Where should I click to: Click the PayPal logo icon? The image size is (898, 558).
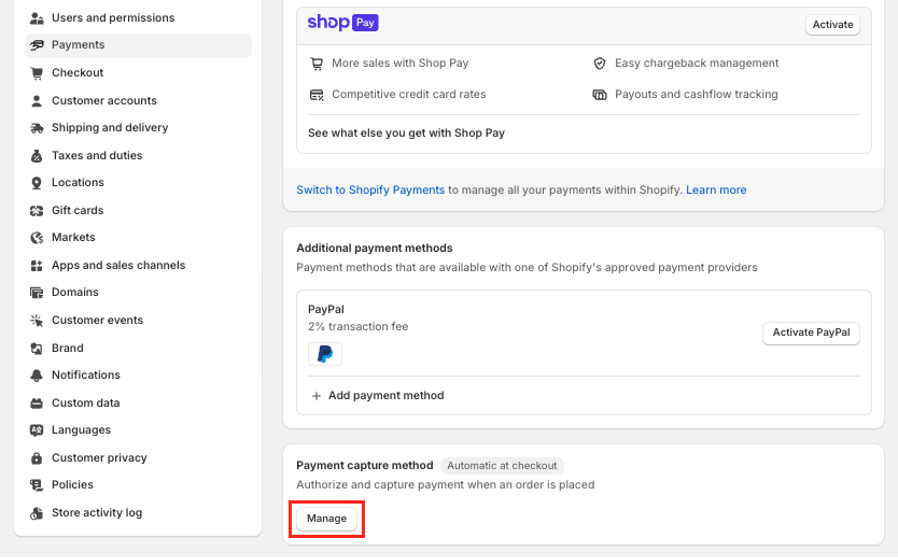(x=325, y=354)
